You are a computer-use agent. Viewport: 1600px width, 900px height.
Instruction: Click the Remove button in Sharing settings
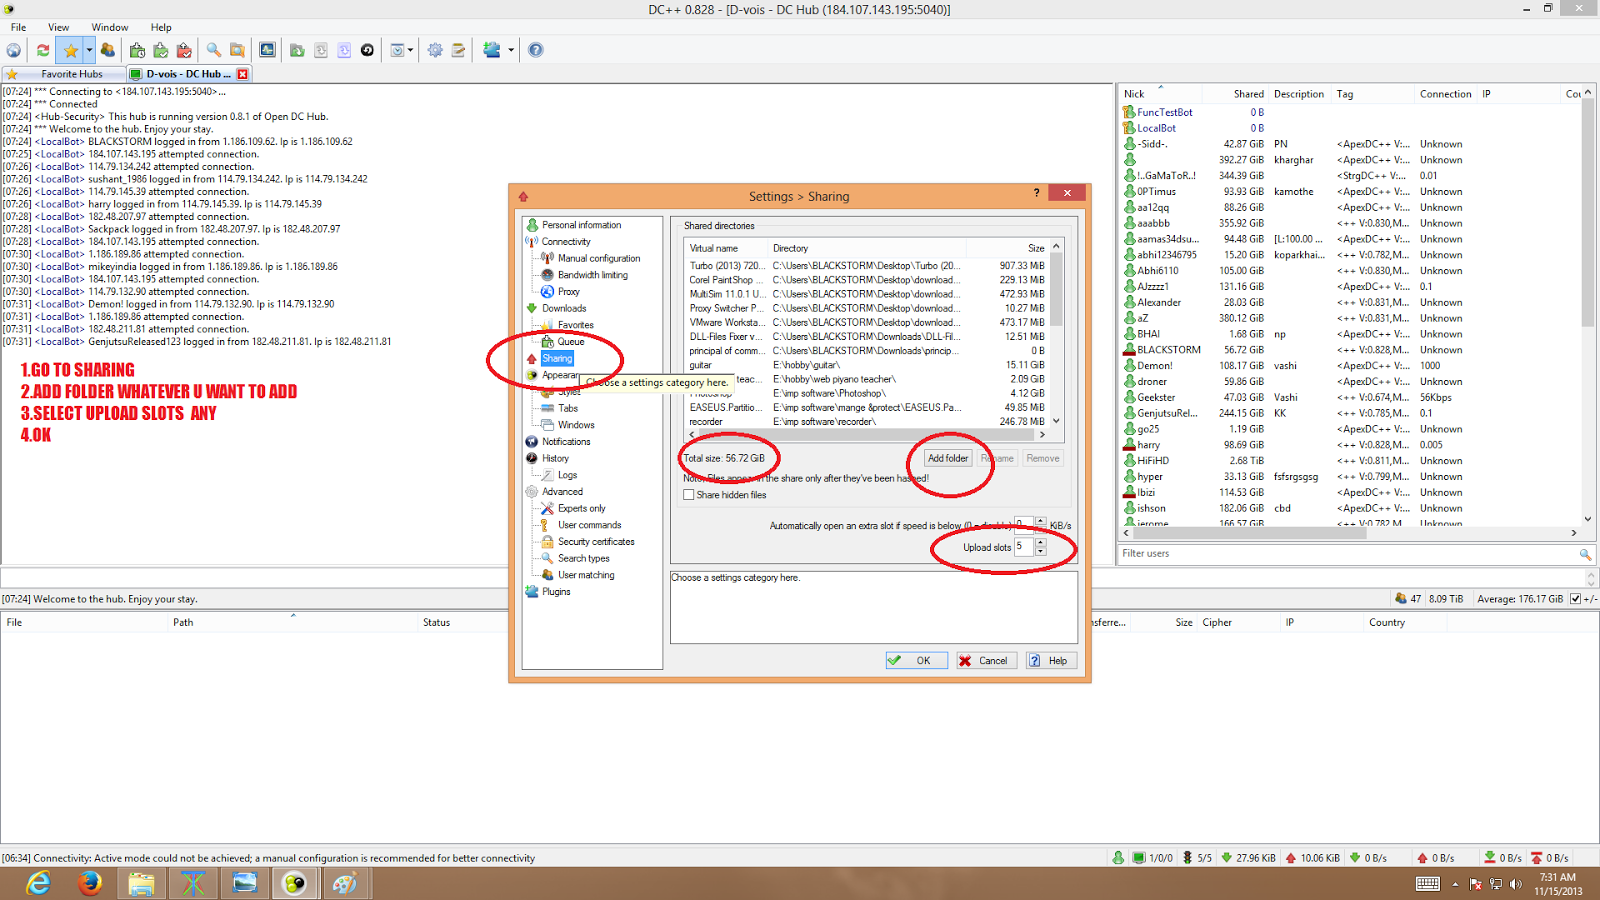click(x=1043, y=458)
